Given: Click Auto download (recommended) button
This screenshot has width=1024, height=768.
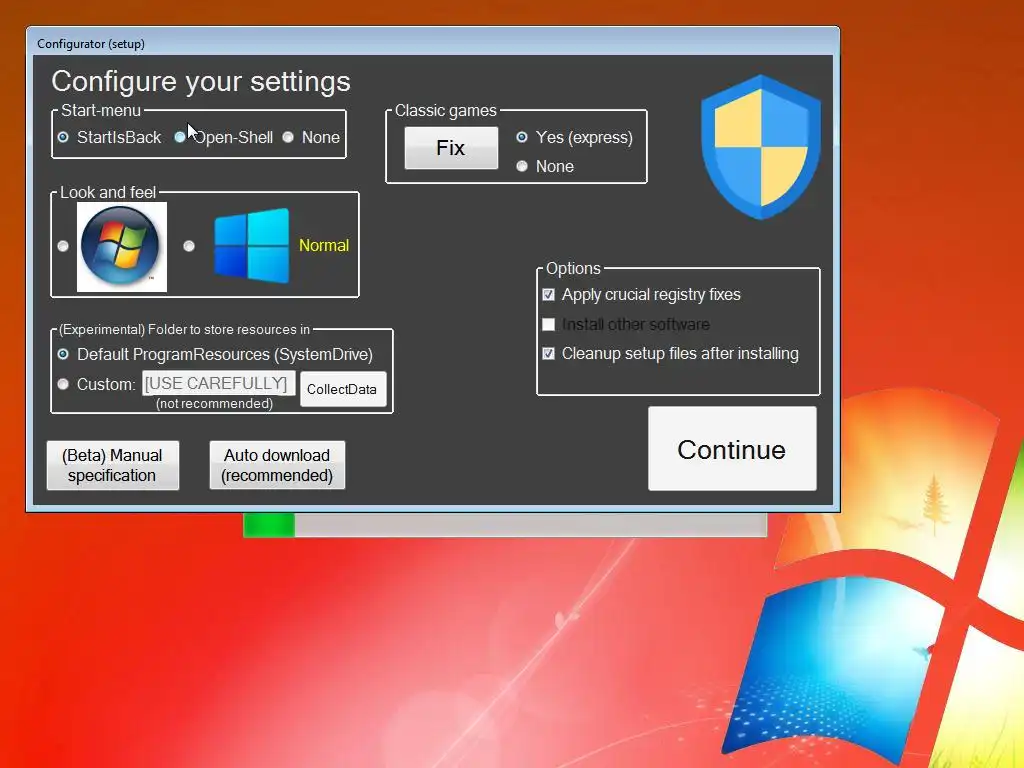Looking at the screenshot, I should pyautogui.click(x=277, y=465).
